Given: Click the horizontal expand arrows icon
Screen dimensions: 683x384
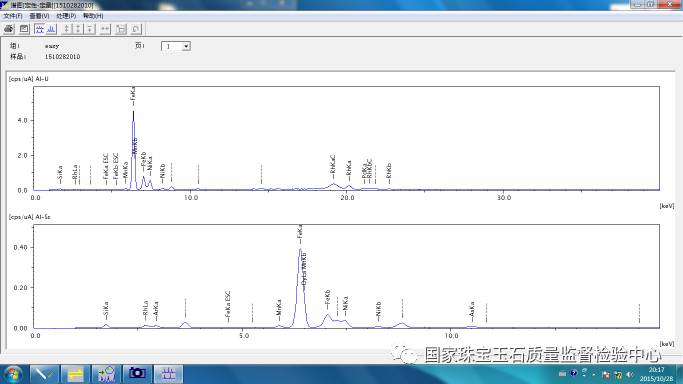Looking at the screenshot, I should pyautogui.click(x=105, y=29).
